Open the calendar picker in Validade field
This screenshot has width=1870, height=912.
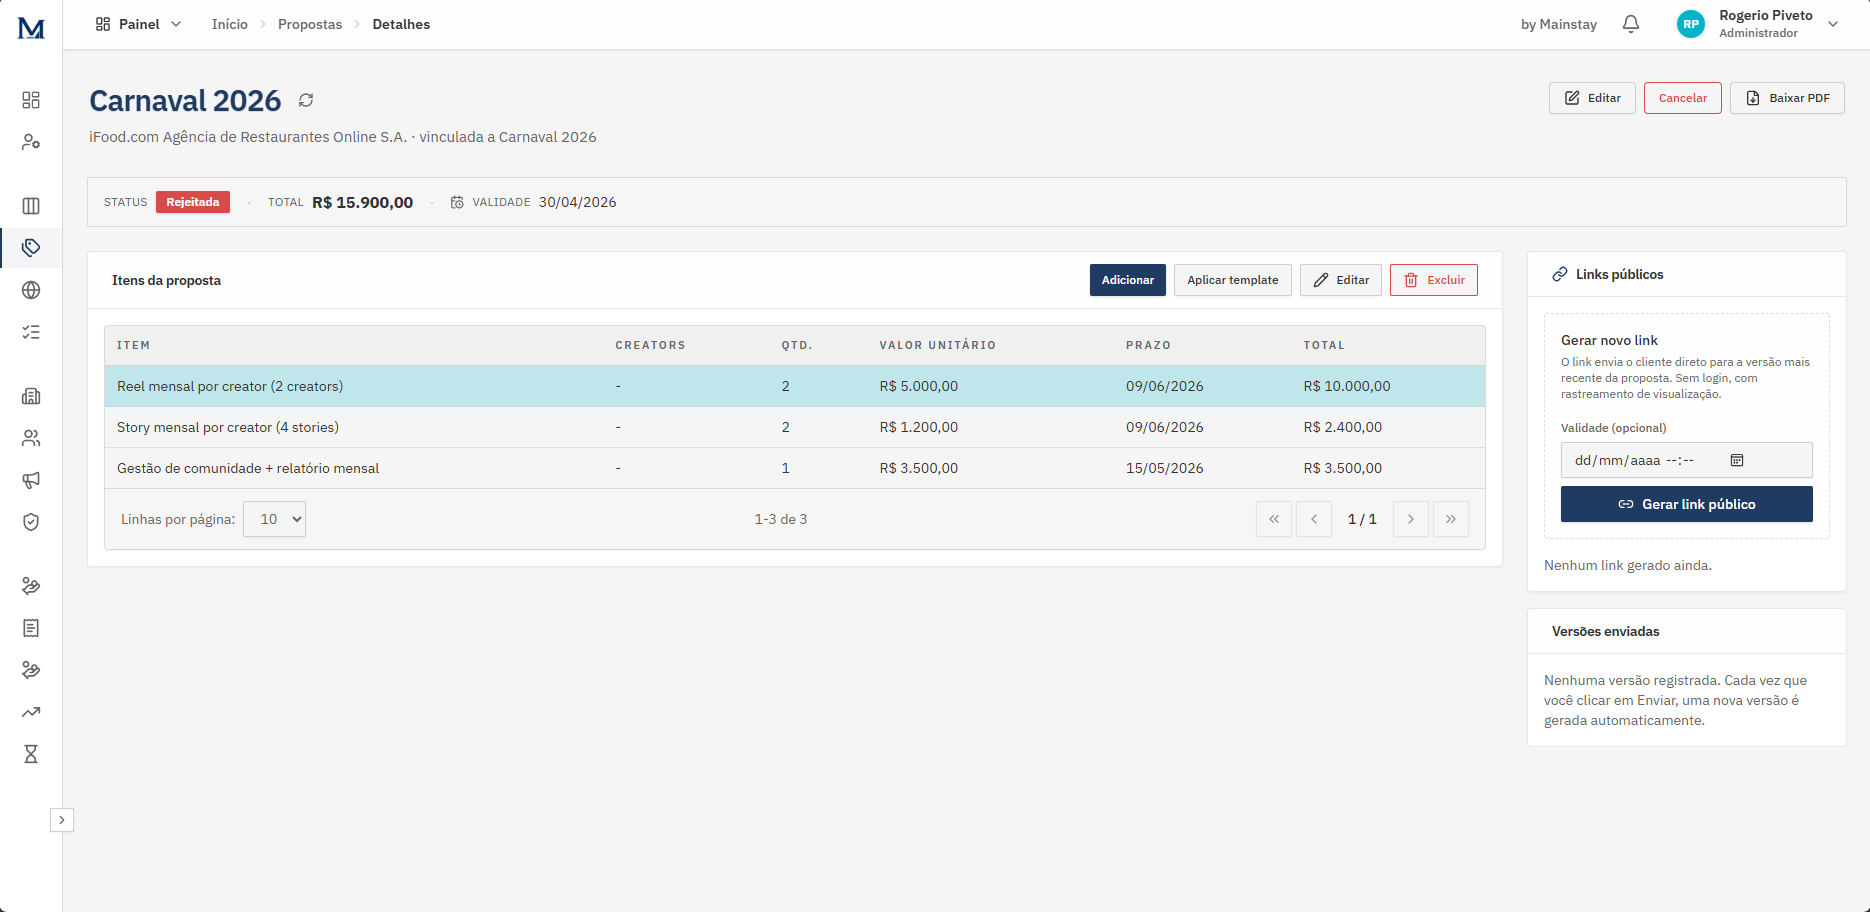coord(1737,460)
